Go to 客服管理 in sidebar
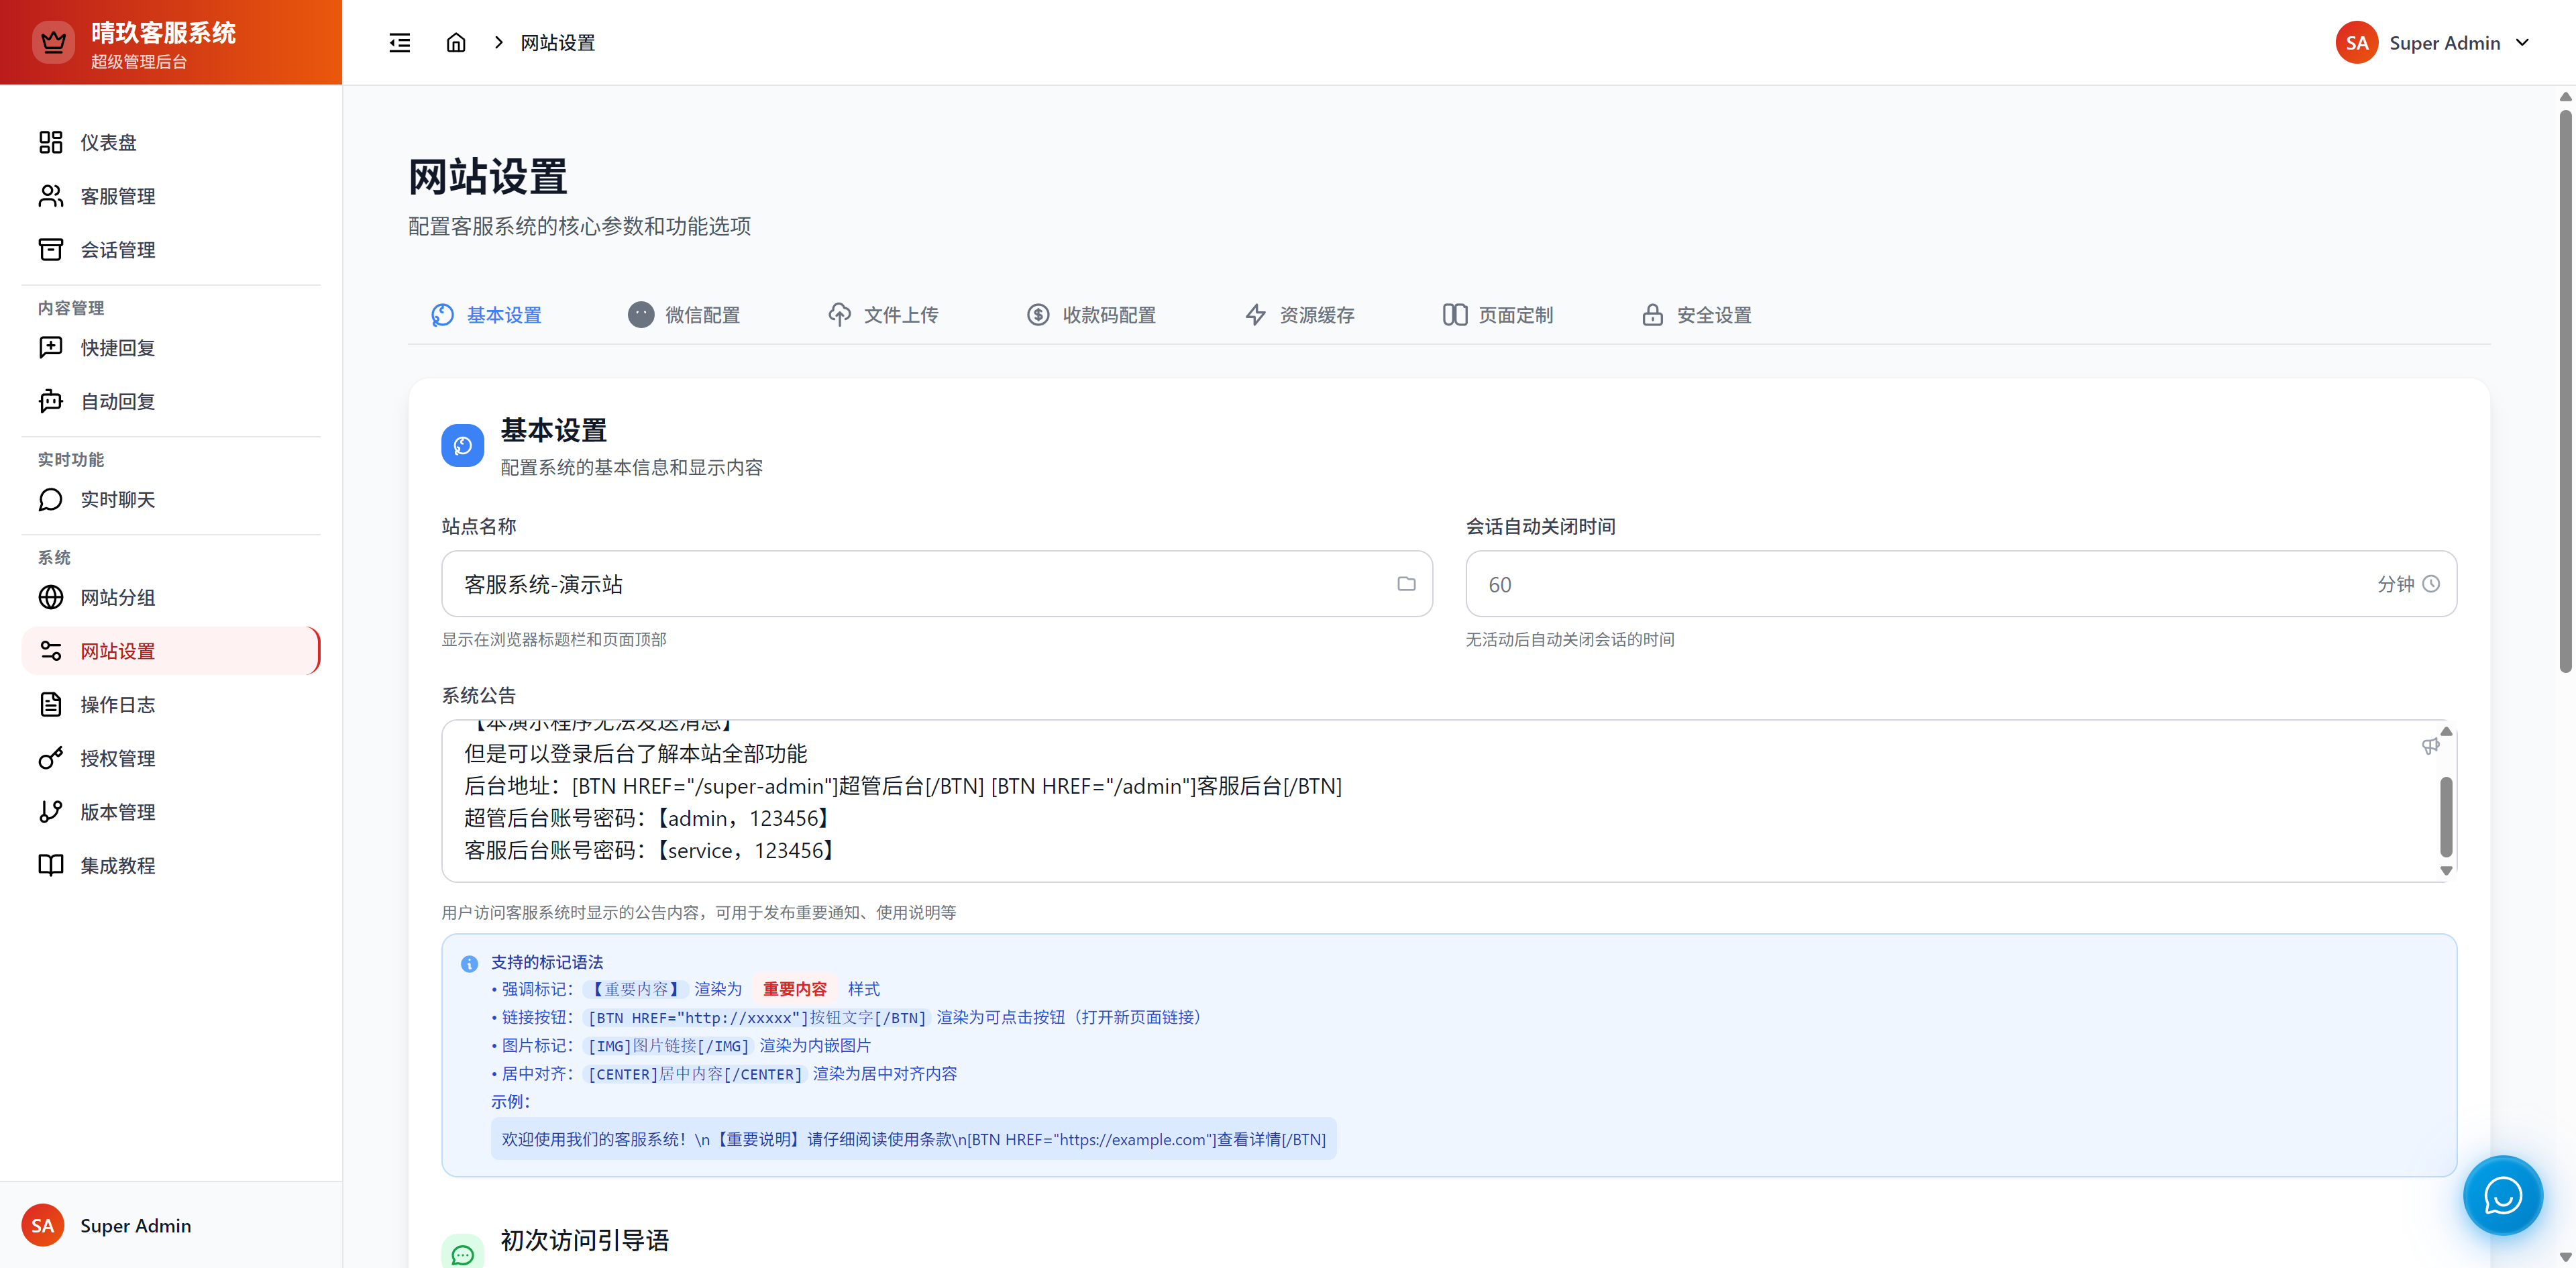Viewport: 2576px width, 1268px height. point(117,196)
